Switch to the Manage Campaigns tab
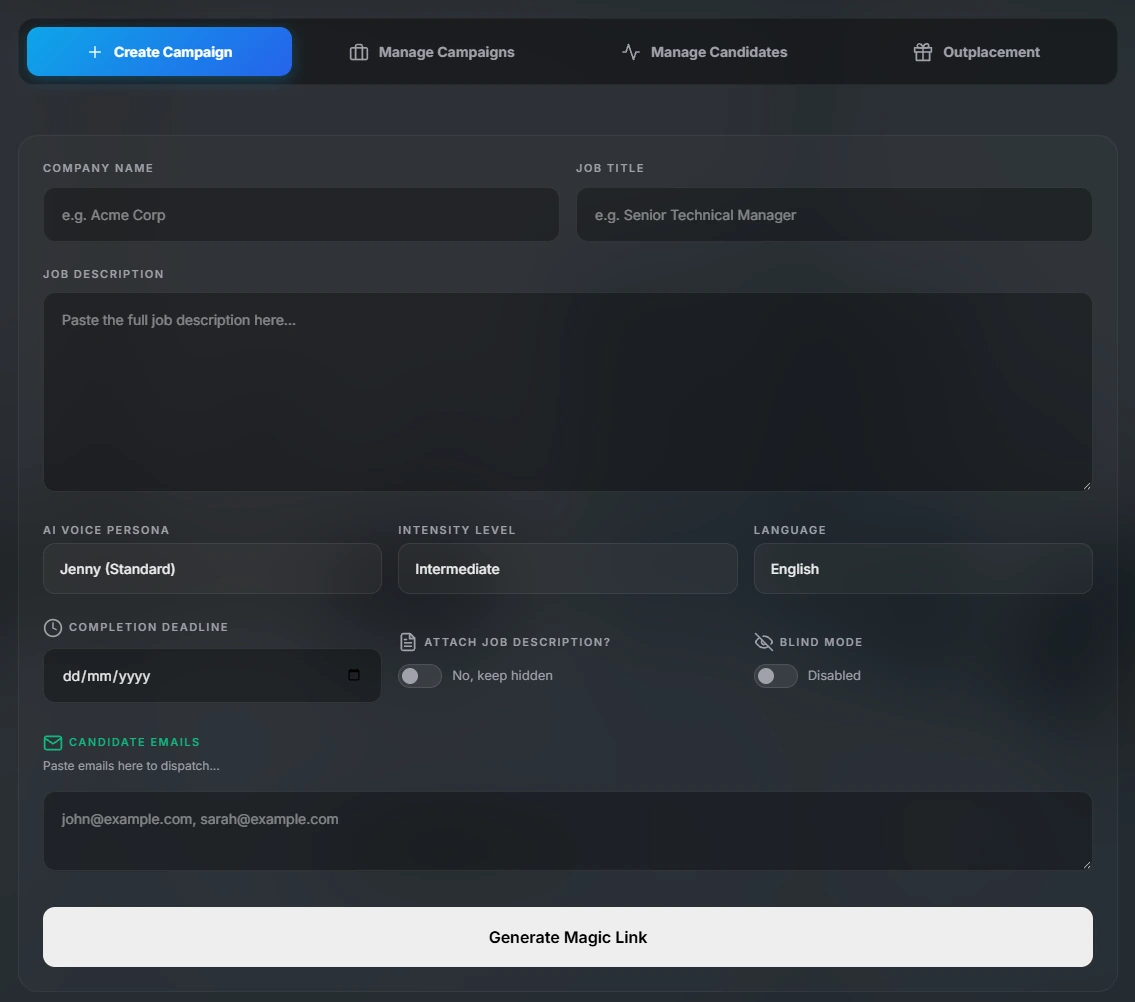Viewport: 1135px width, 1002px height. point(432,51)
